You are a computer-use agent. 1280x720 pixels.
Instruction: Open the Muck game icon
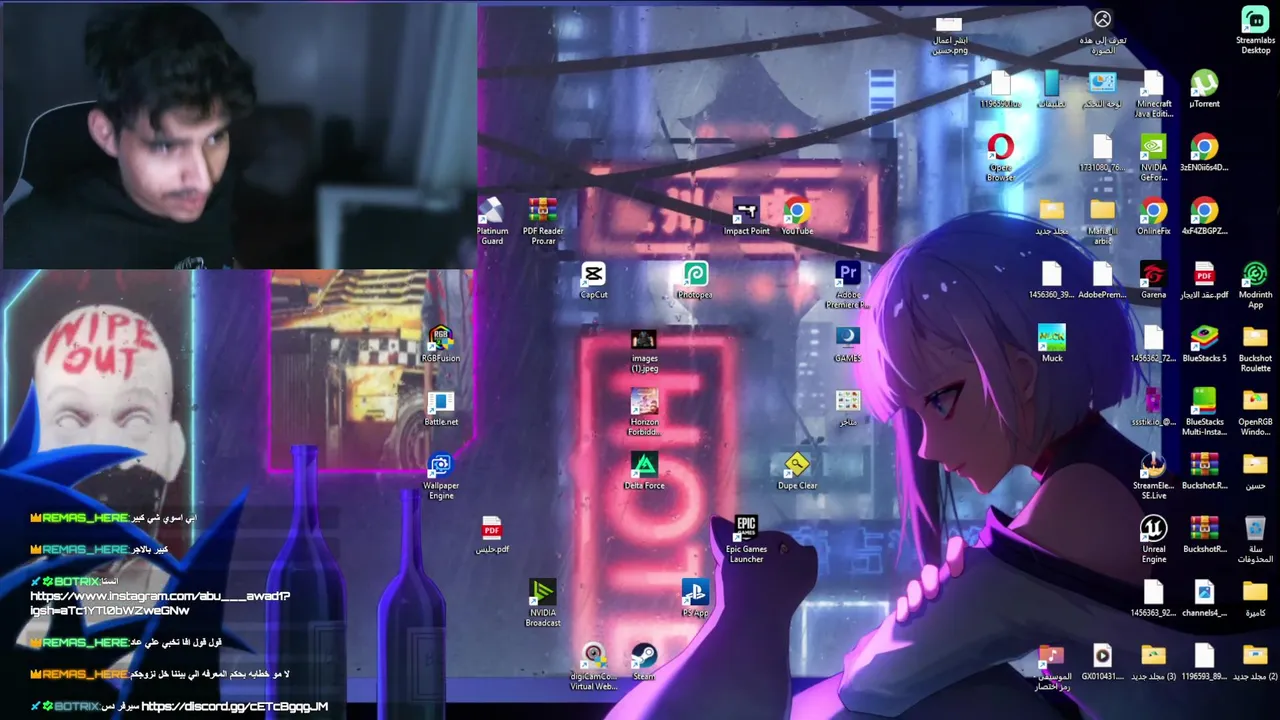click(1051, 344)
